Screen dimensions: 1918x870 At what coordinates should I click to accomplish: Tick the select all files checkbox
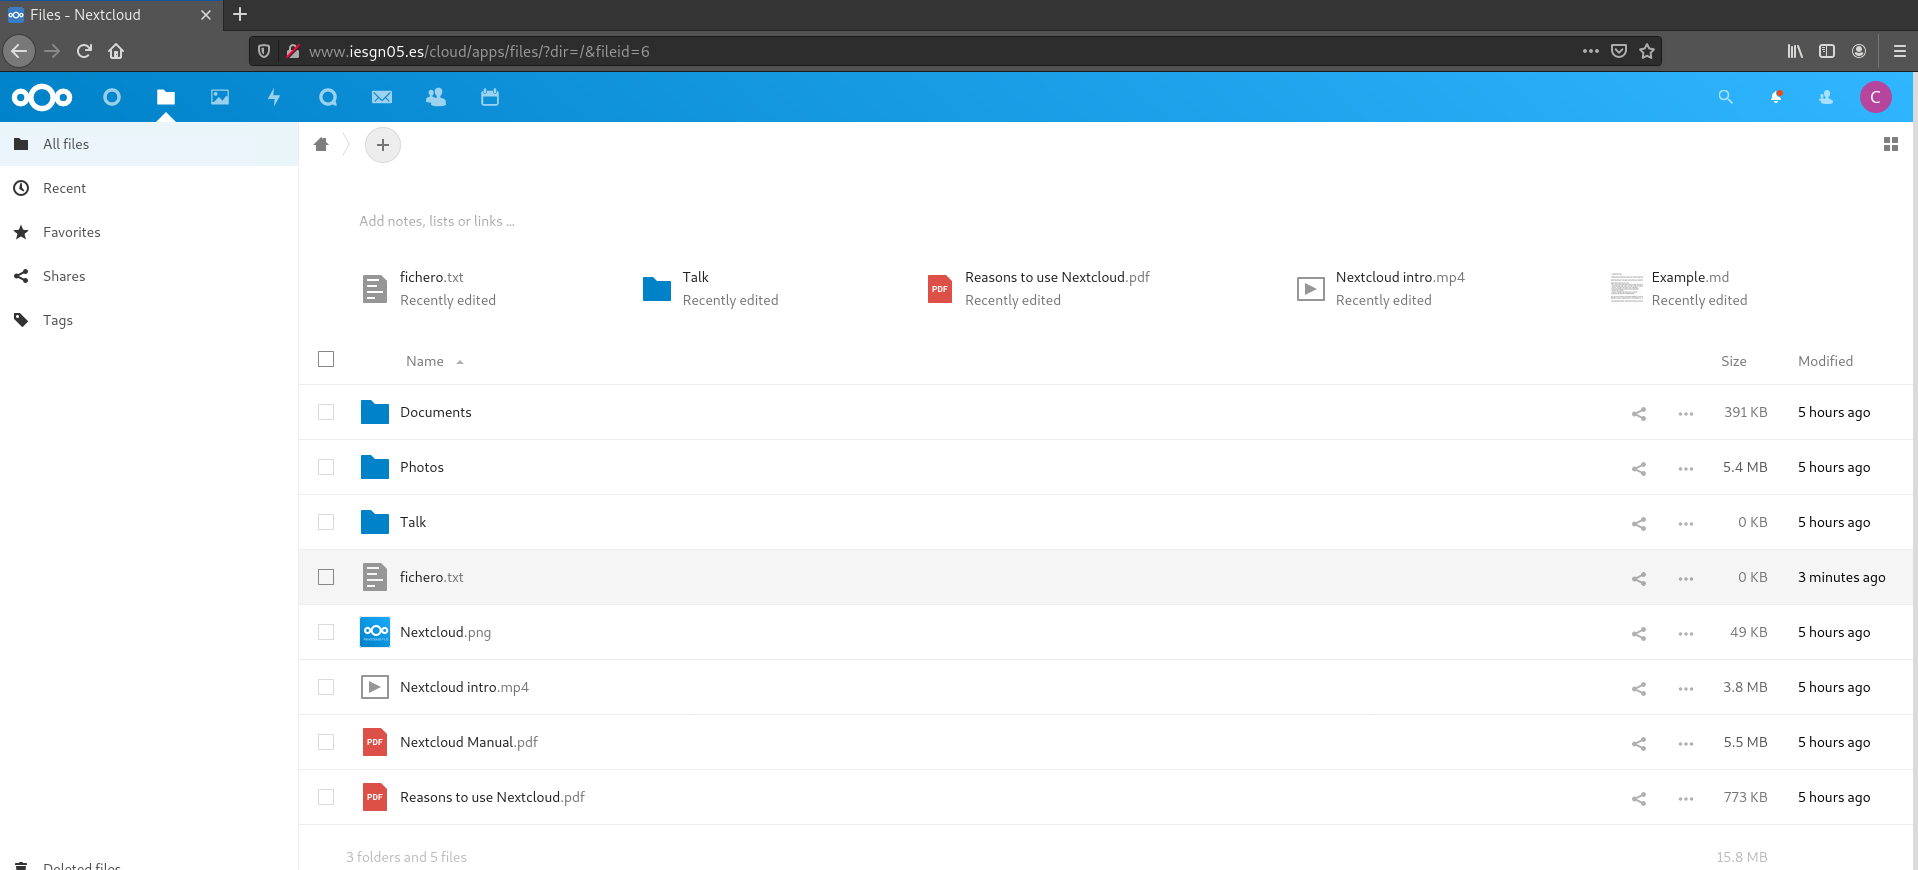pyautogui.click(x=326, y=360)
